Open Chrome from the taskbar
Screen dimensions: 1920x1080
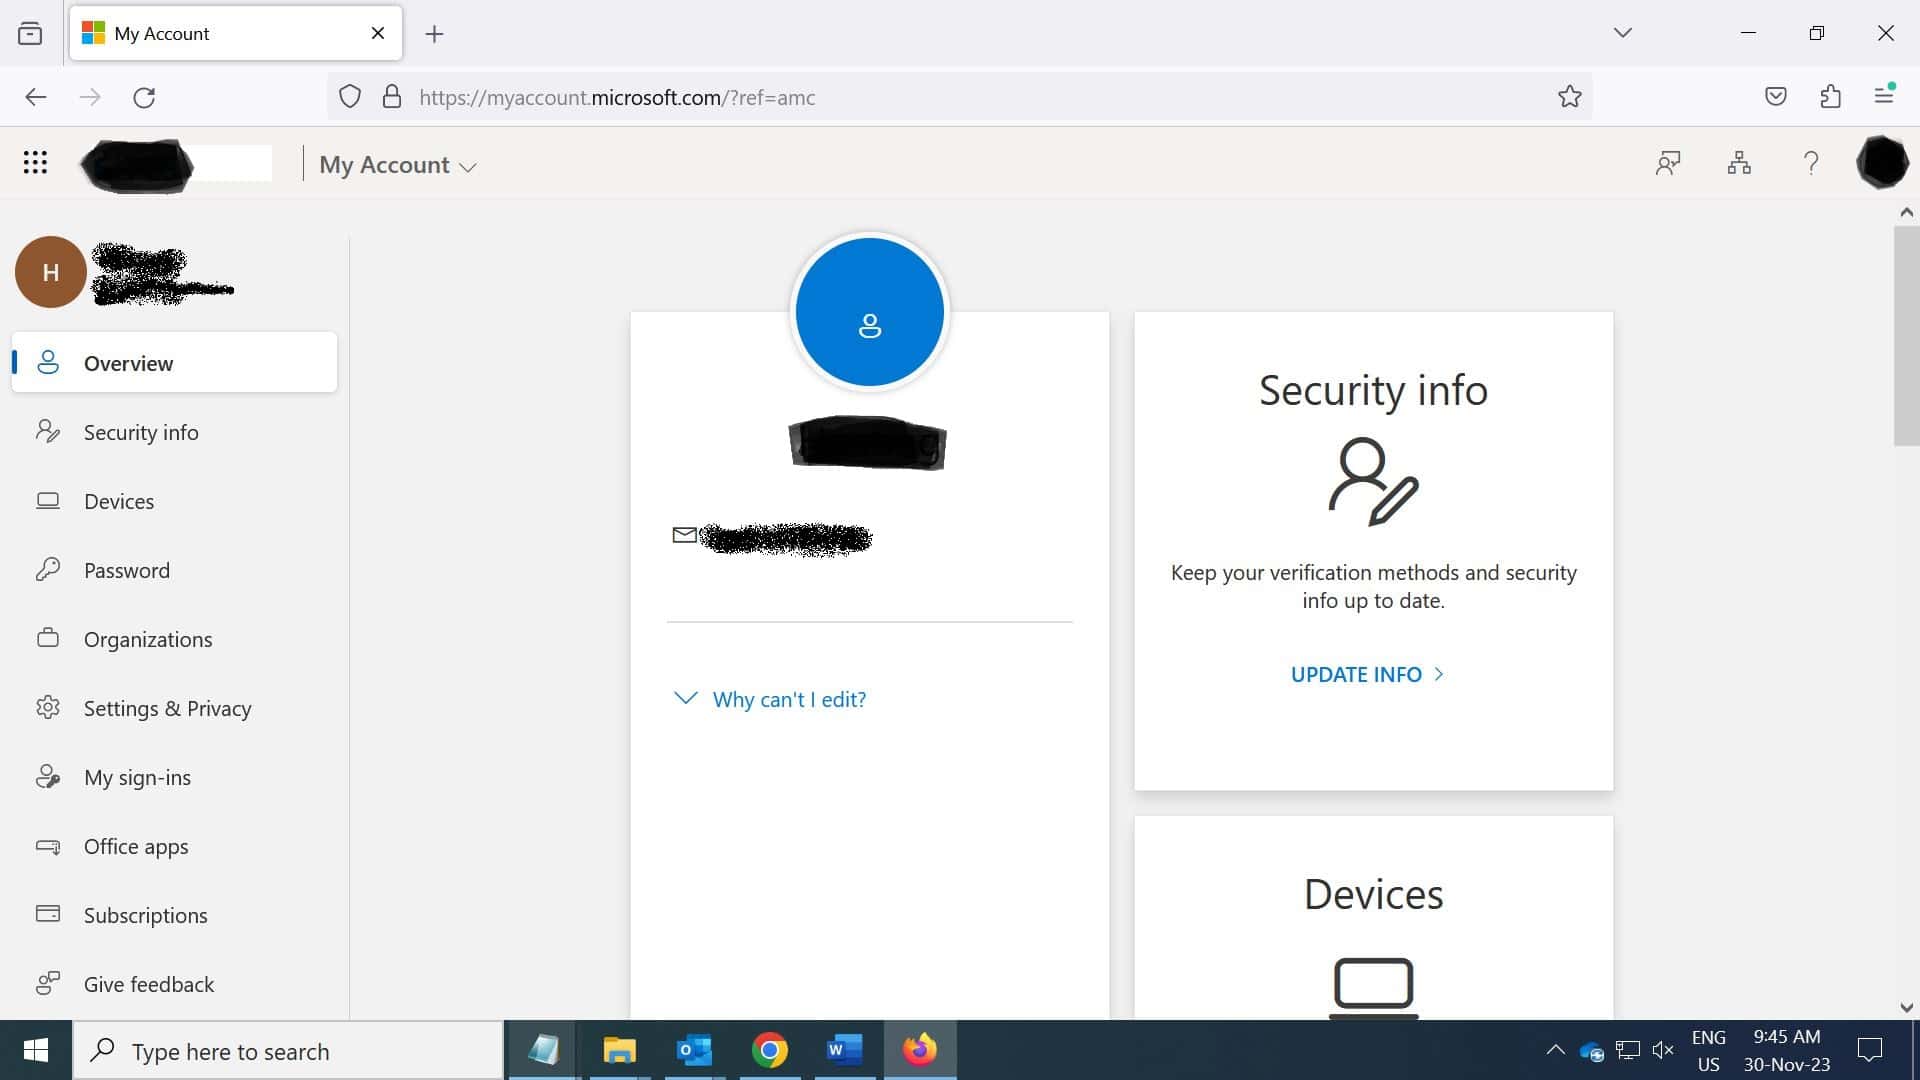click(x=769, y=1050)
